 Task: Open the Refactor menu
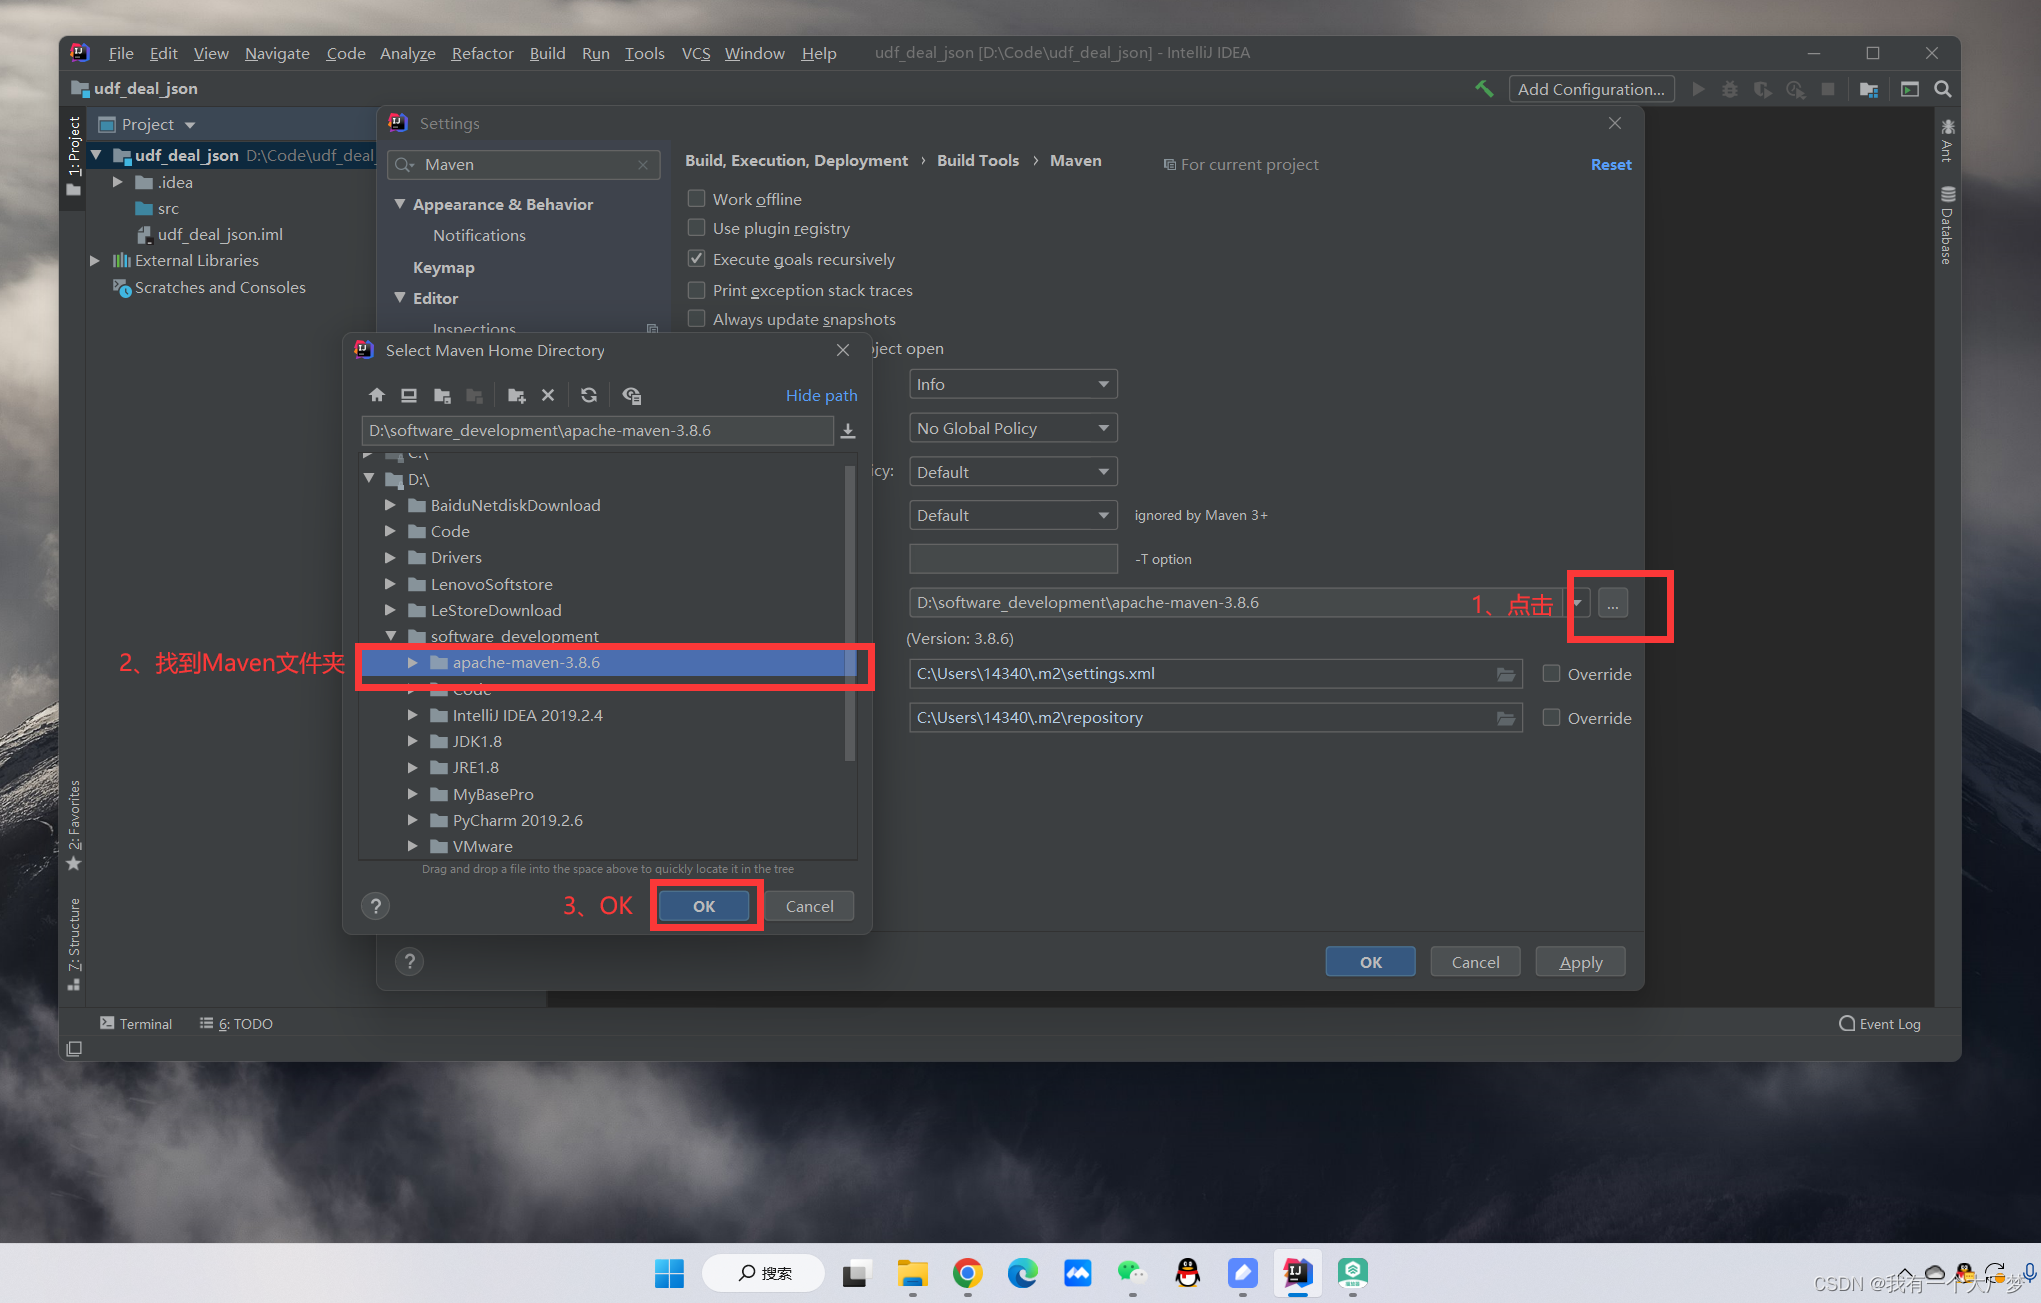tap(482, 53)
